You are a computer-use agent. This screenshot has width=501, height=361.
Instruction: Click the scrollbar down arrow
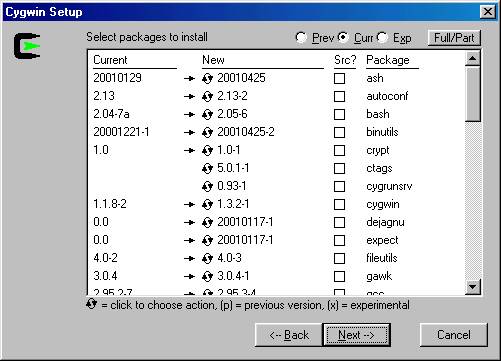(x=473, y=287)
